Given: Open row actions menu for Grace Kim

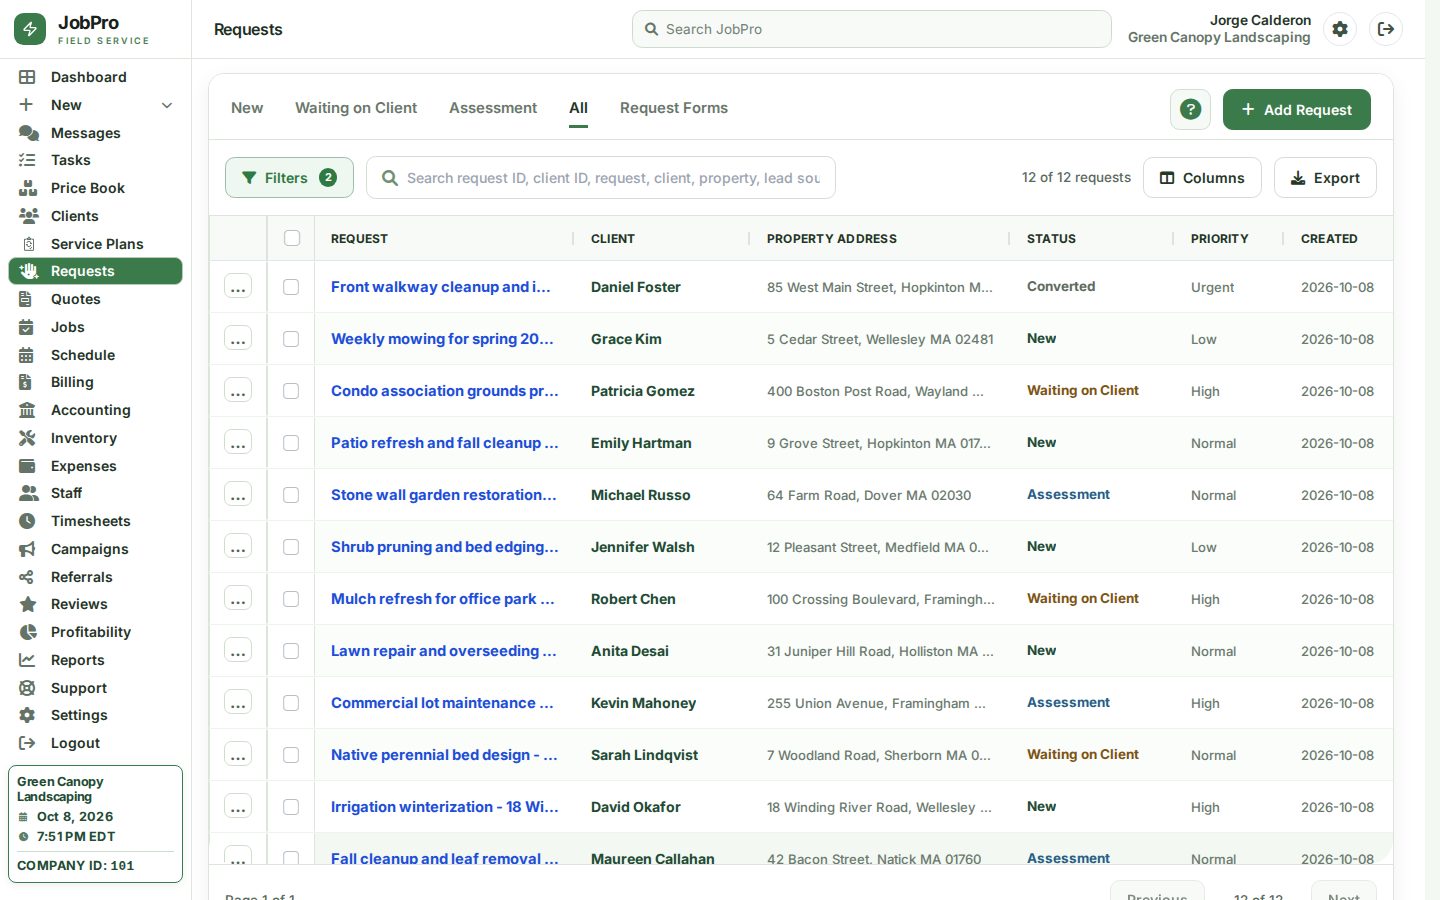Looking at the screenshot, I should 238,339.
